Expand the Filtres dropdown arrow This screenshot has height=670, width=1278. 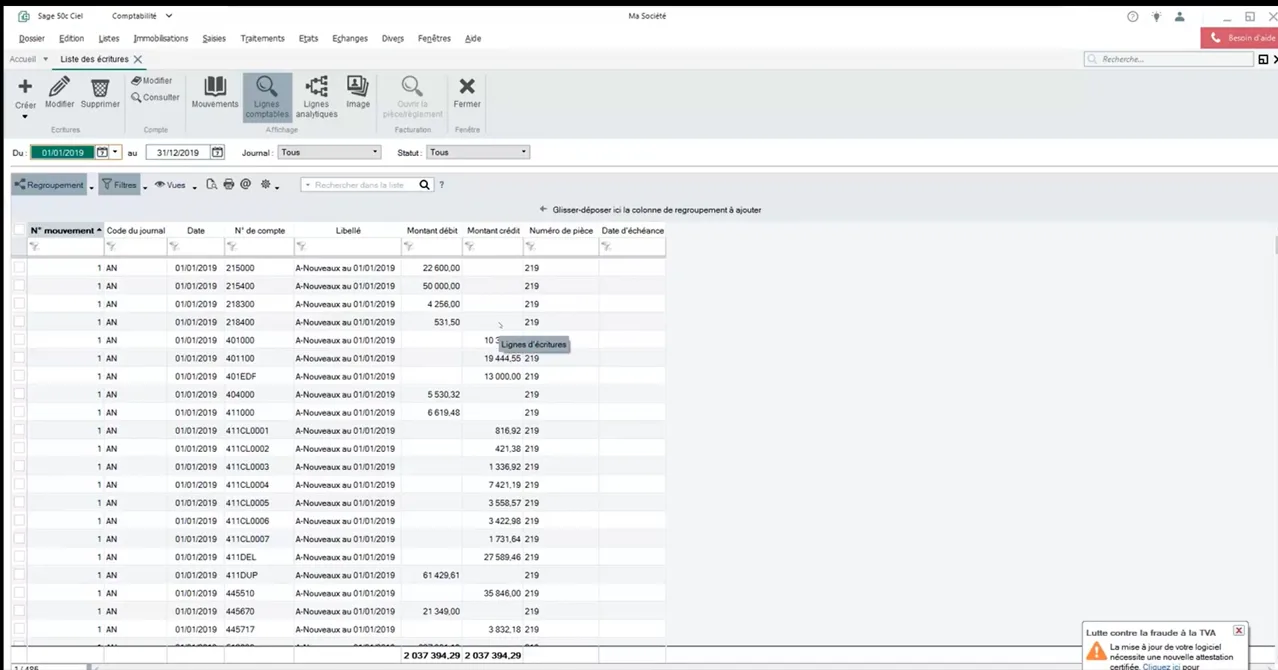145,187
